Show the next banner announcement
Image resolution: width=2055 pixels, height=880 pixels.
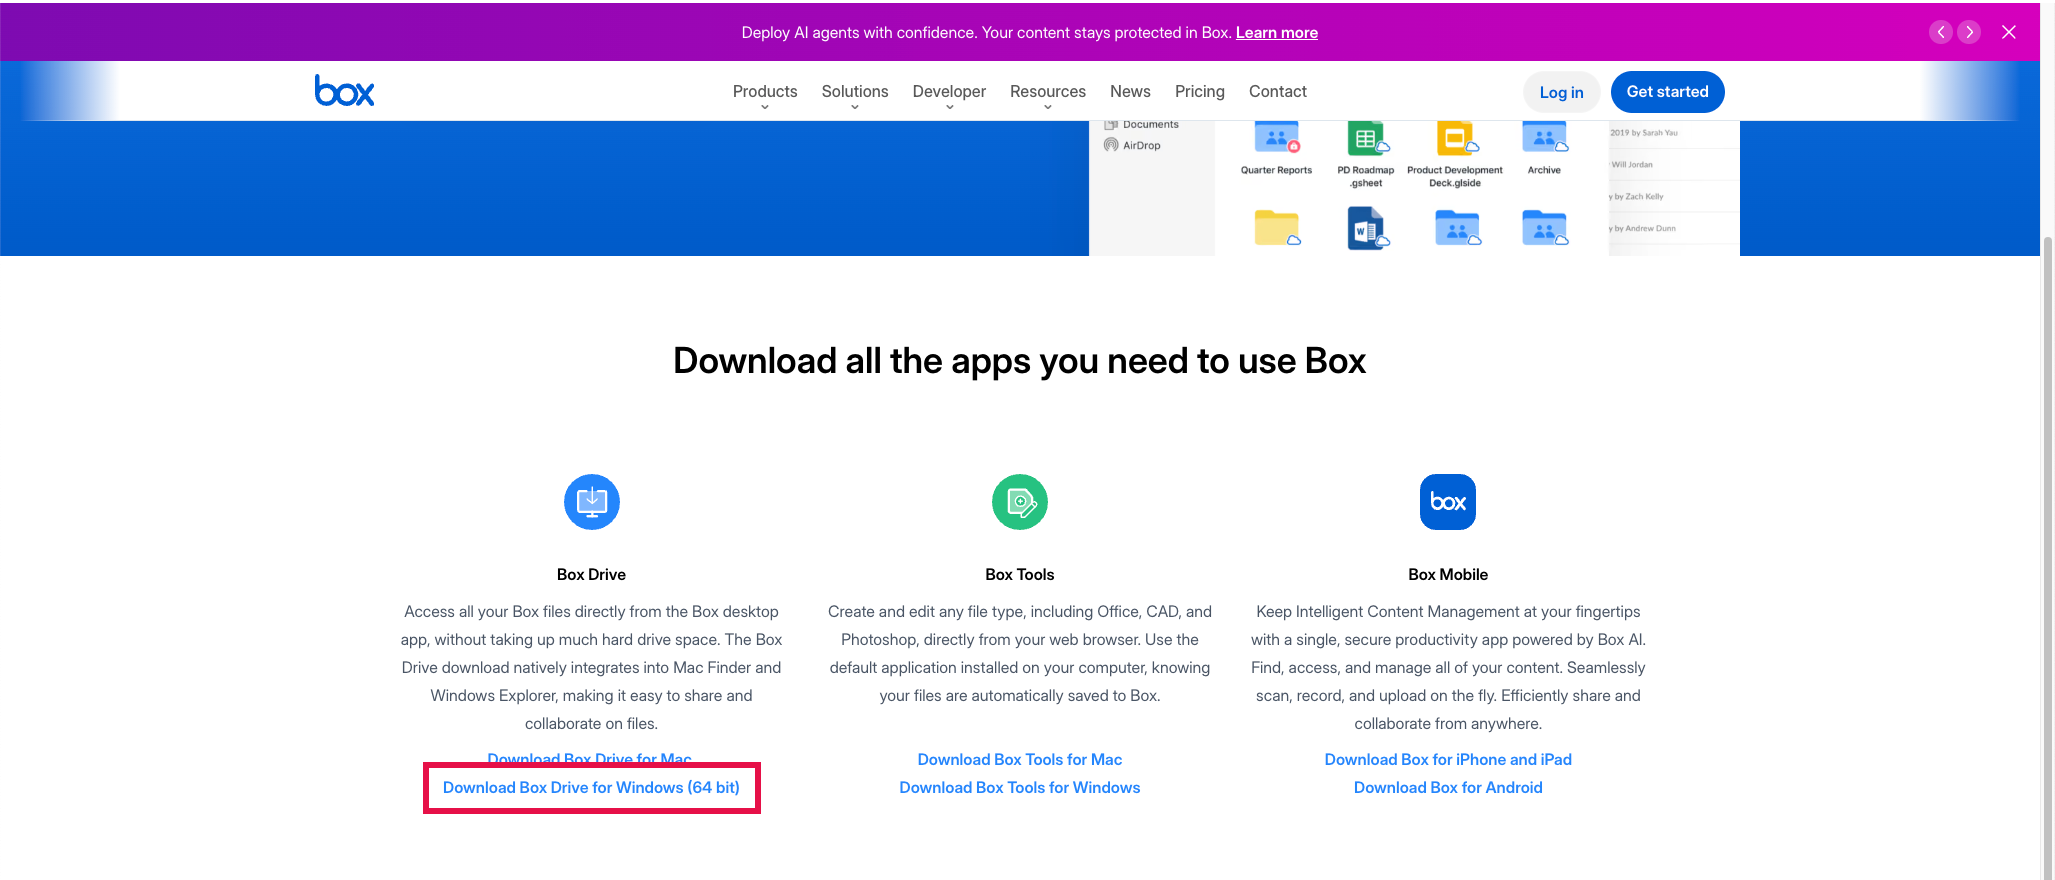pyautogui.click(x=1969, y=32)
